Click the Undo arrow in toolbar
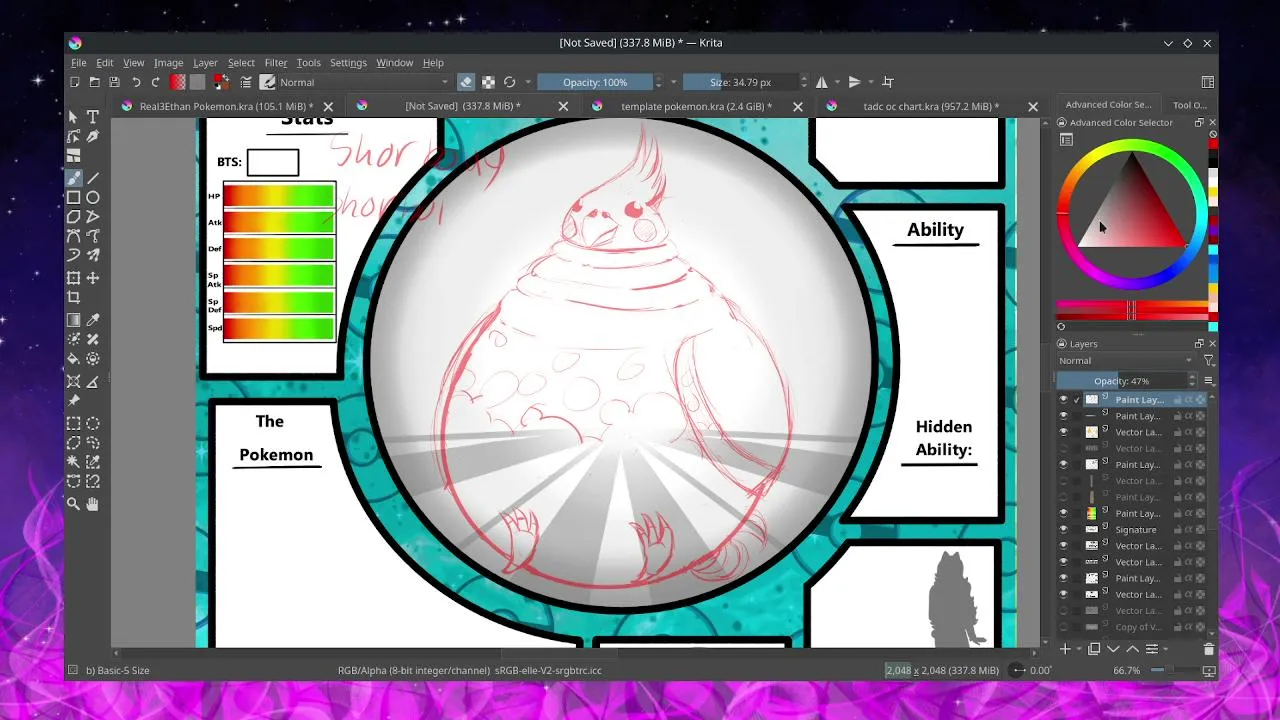This screenshot has height=720, width=1280. point(136,82)
